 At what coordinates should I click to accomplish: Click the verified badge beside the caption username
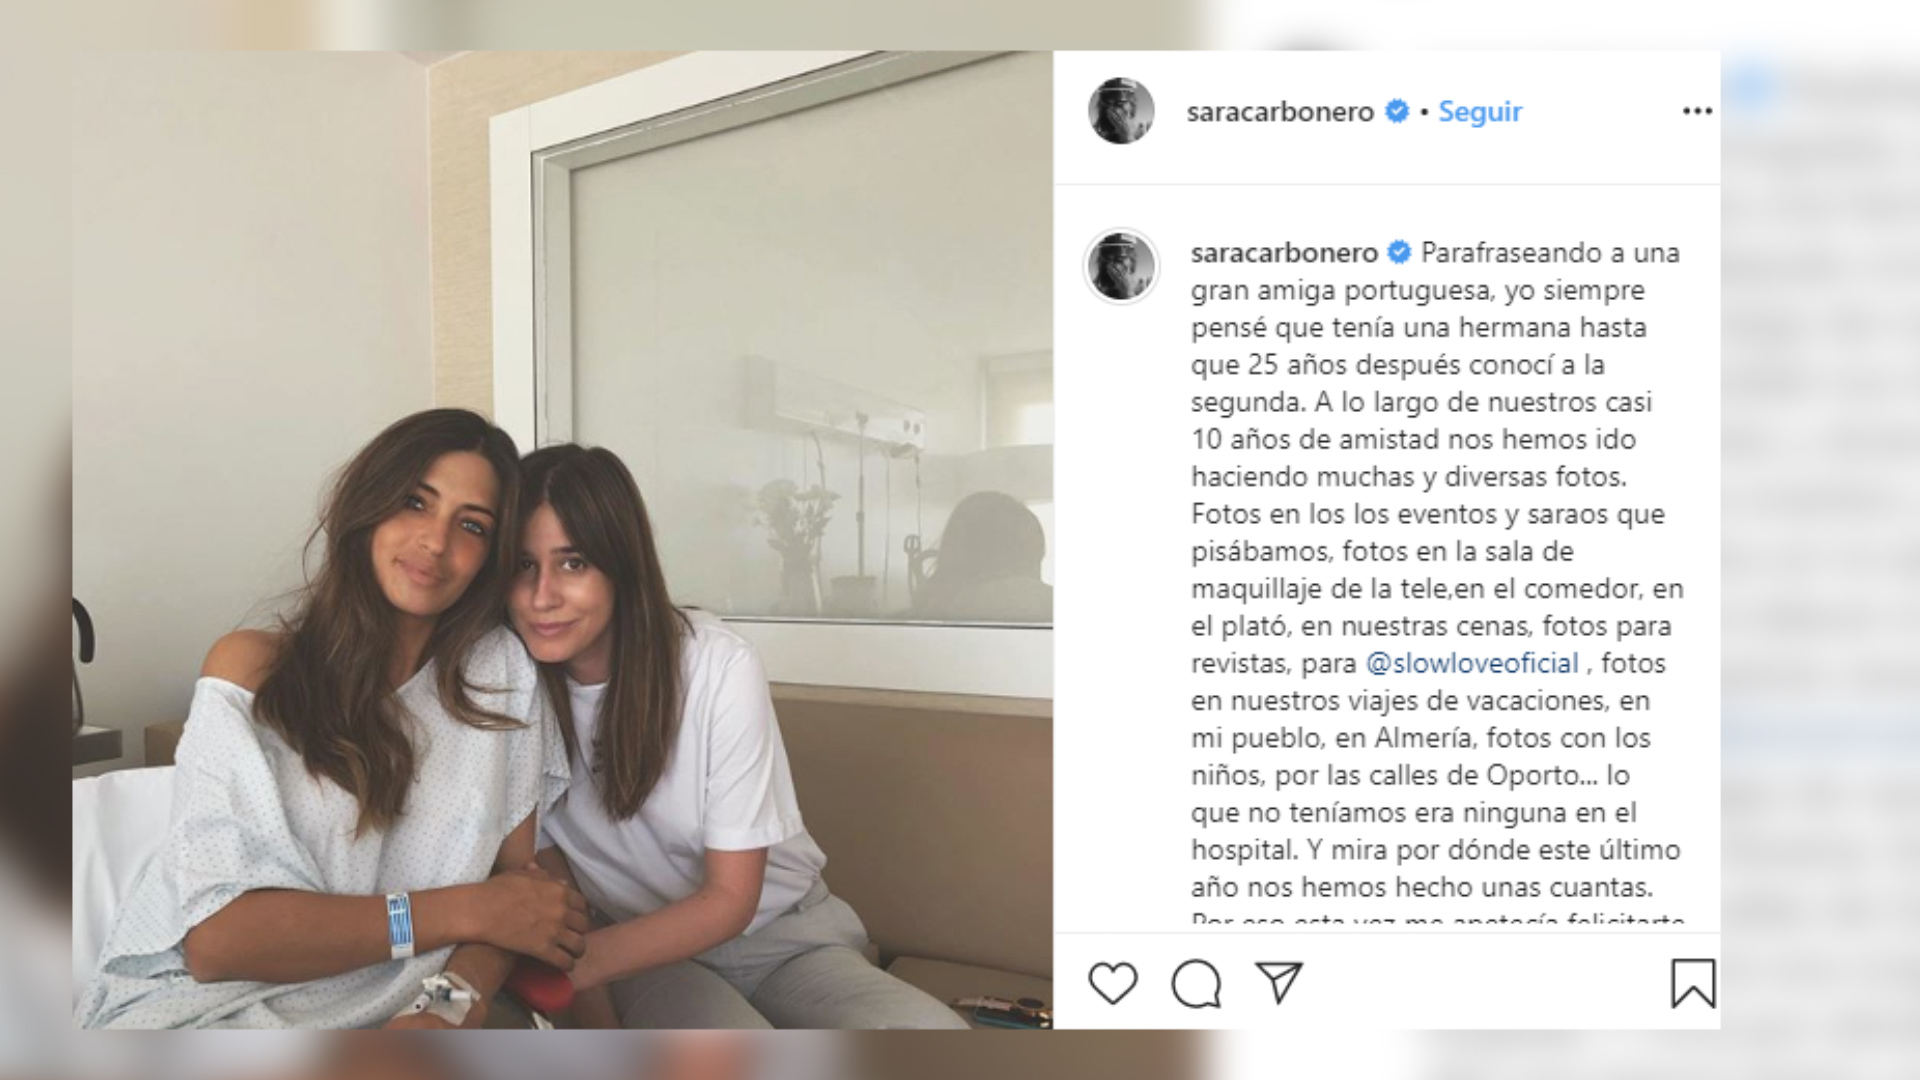[1399, 253]
